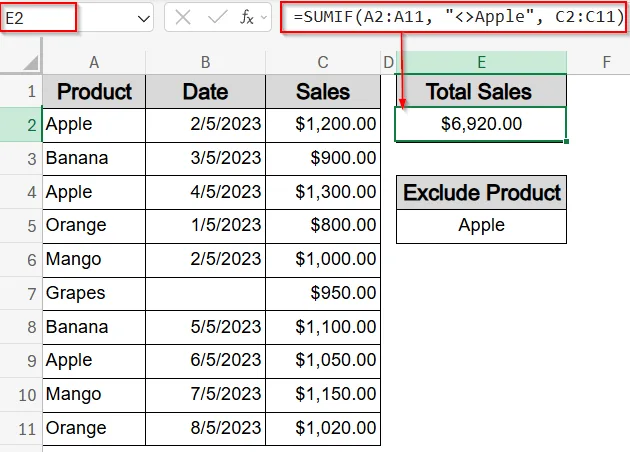Image resolution: width=630 pixels, height=452 pixels.
Task: Click the Apple cell in row 4
Action: (94, 192)
